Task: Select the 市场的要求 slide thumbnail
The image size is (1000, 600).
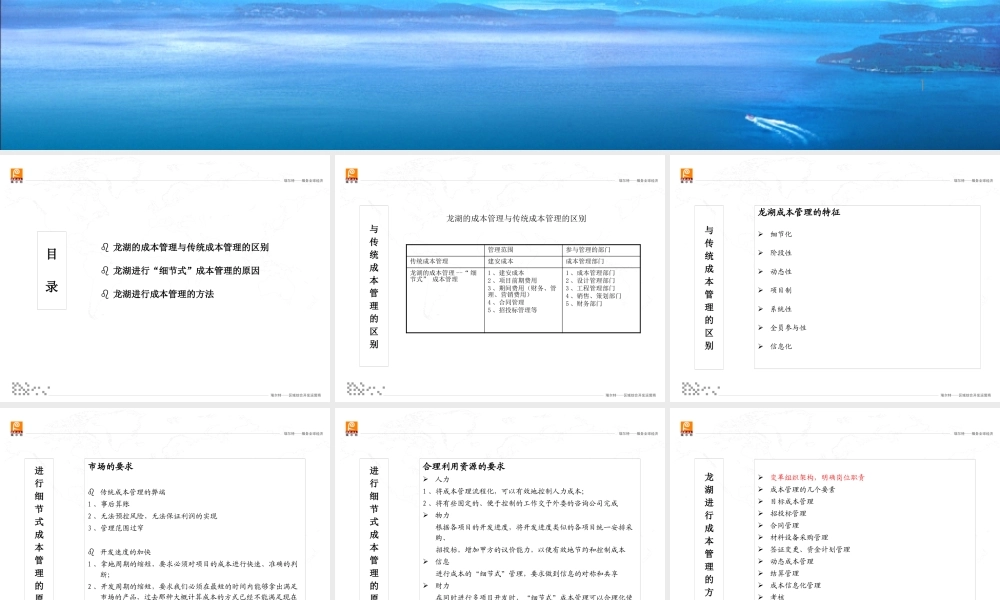Action: coord(165,504)
